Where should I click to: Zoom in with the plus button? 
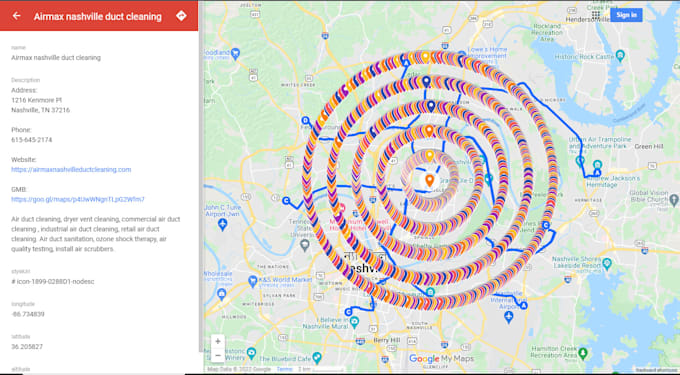click(218, 342)
